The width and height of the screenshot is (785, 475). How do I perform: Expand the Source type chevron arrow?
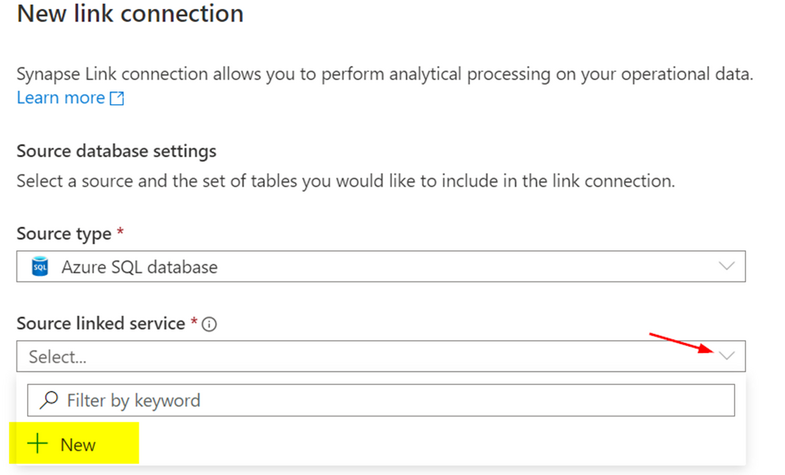(x=726, y=266)
